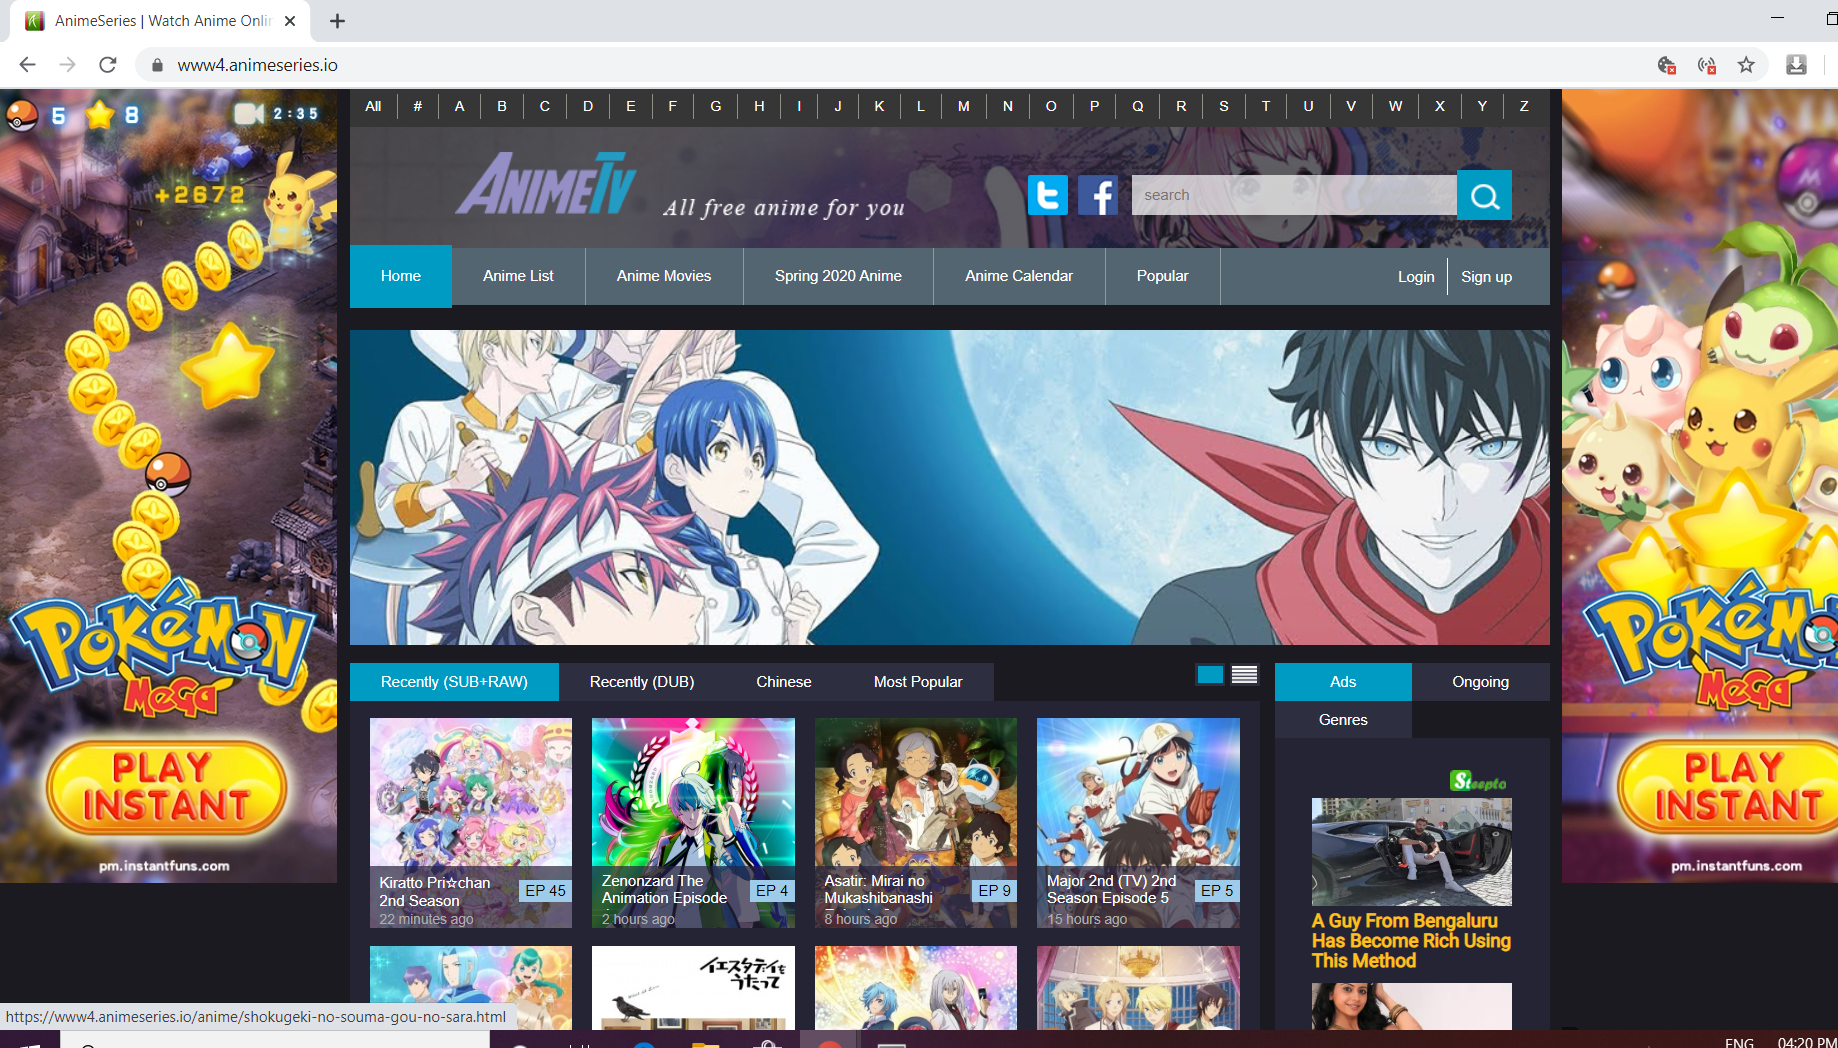The image size is (1838, 1048).
Task: Click the EP 9 episode badge
Action: coord(994,891)
